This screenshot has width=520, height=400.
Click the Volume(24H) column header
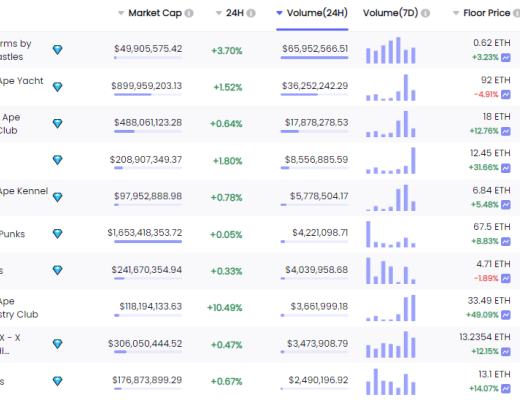tap(317, 13)
